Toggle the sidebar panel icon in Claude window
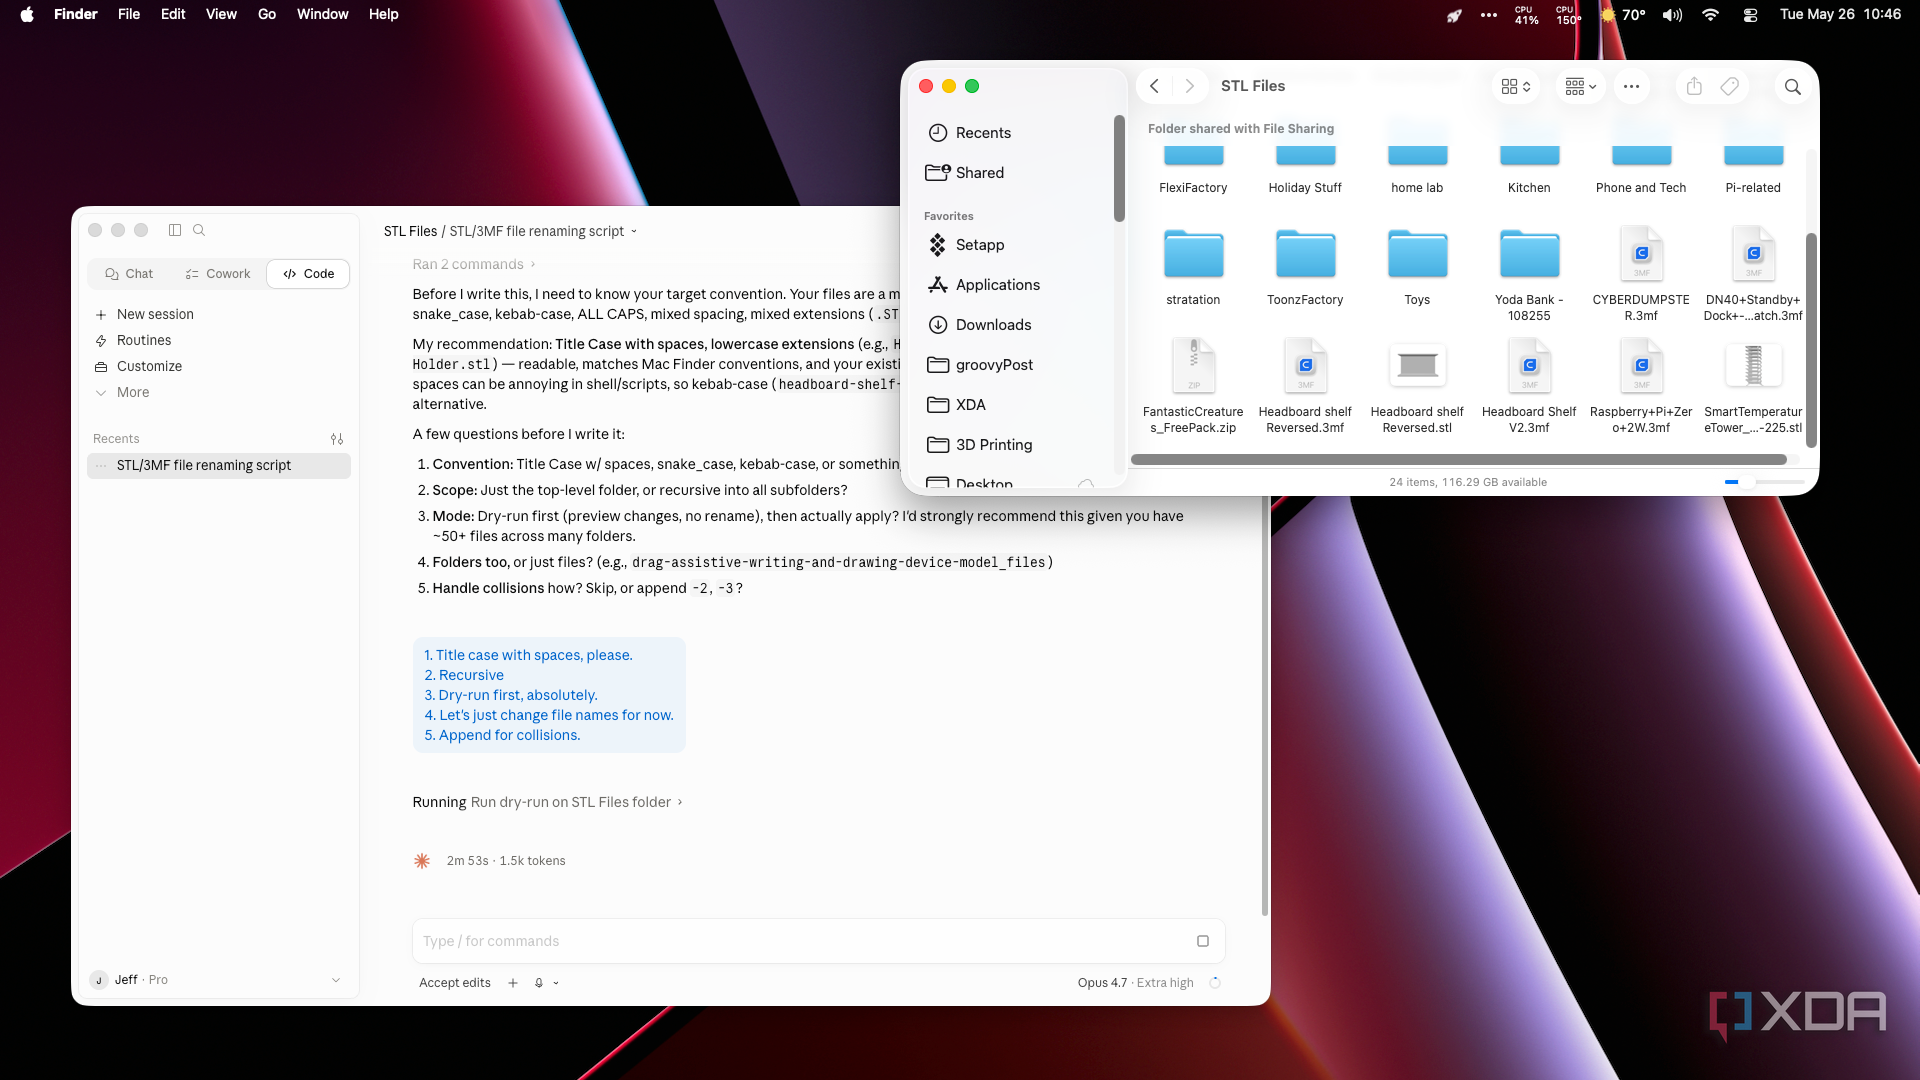1920x1080 pixels. pyautogui.click(x=175, y=230)
